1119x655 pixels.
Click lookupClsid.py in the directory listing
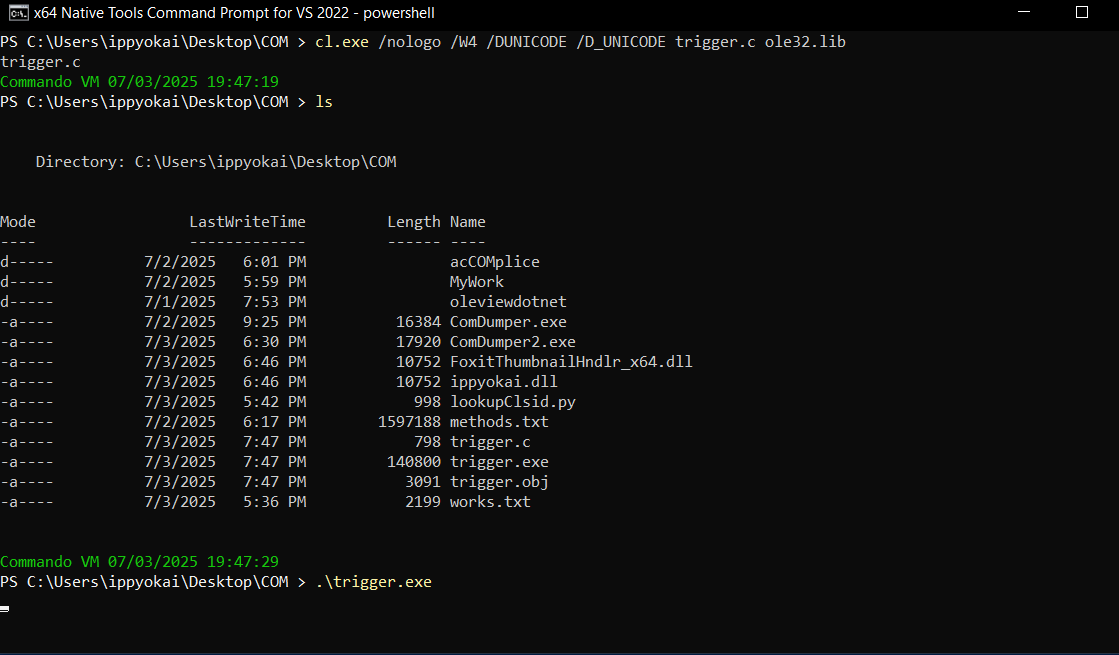pyautogui.click(x=512, y=402)
